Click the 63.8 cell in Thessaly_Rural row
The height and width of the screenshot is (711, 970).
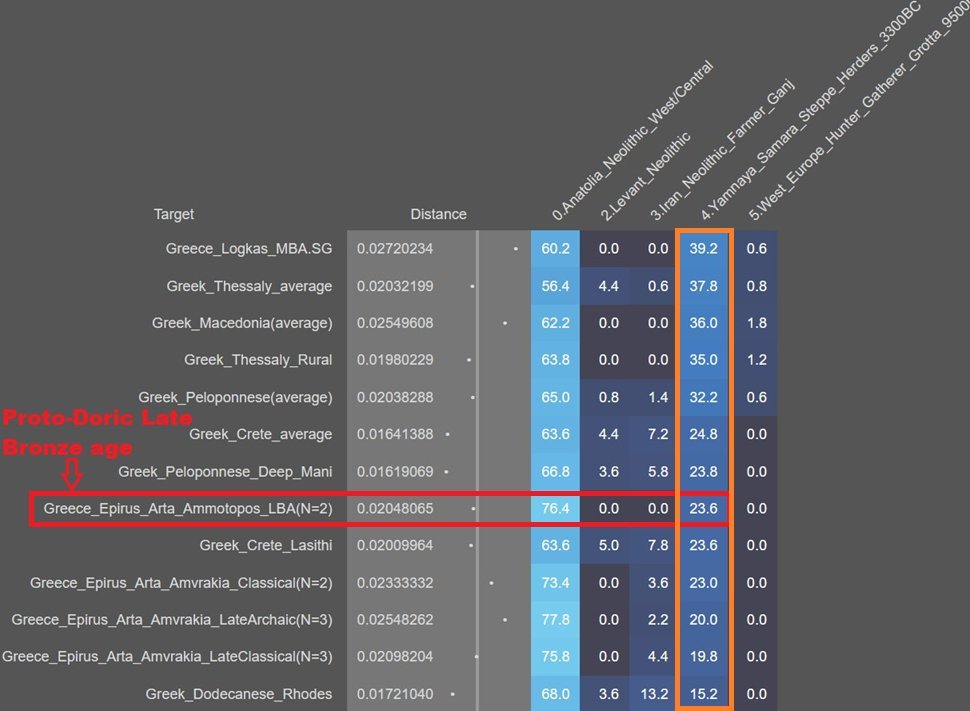point(556,360)
